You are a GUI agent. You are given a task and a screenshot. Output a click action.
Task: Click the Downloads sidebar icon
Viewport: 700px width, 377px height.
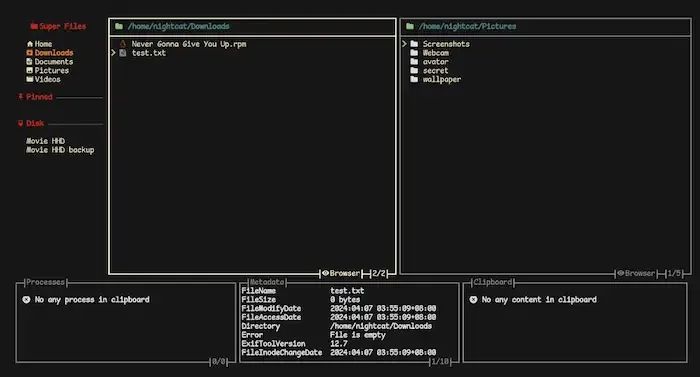tap(29, 53)
